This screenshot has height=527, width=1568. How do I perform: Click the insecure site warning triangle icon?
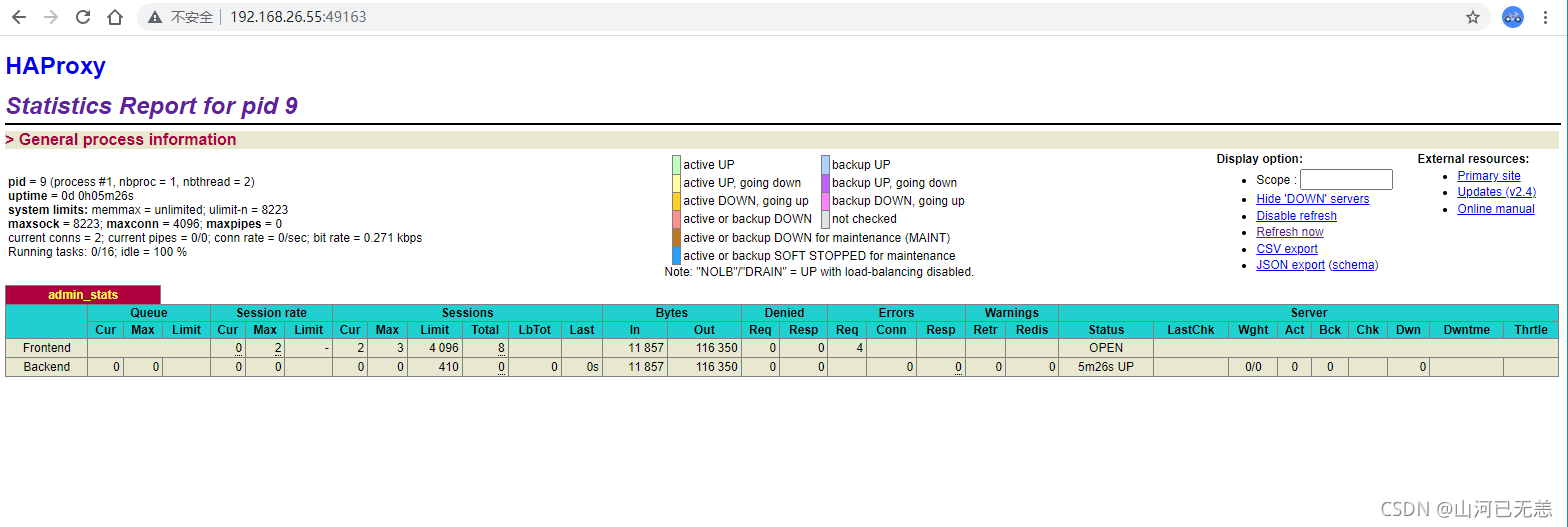154,17
